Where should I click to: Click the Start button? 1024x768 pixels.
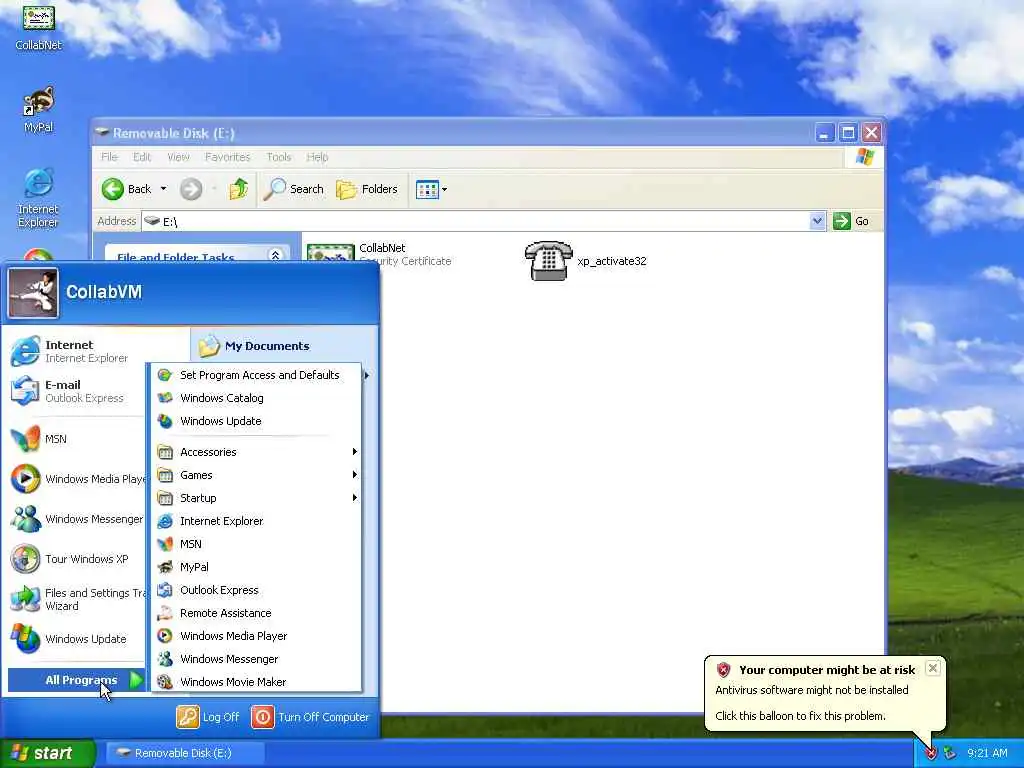coord(48,753)
